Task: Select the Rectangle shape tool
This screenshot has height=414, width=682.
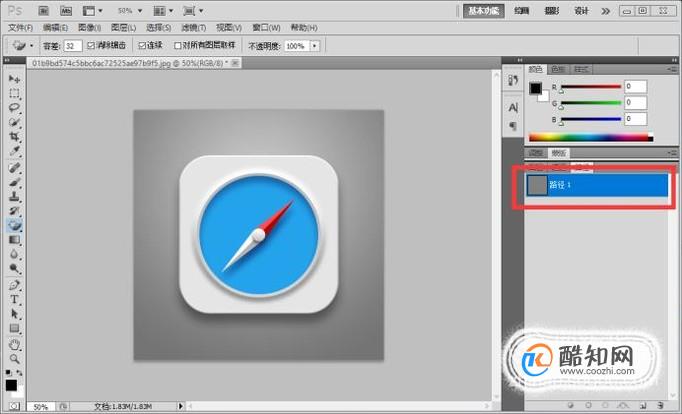Action: click(14, 328)
